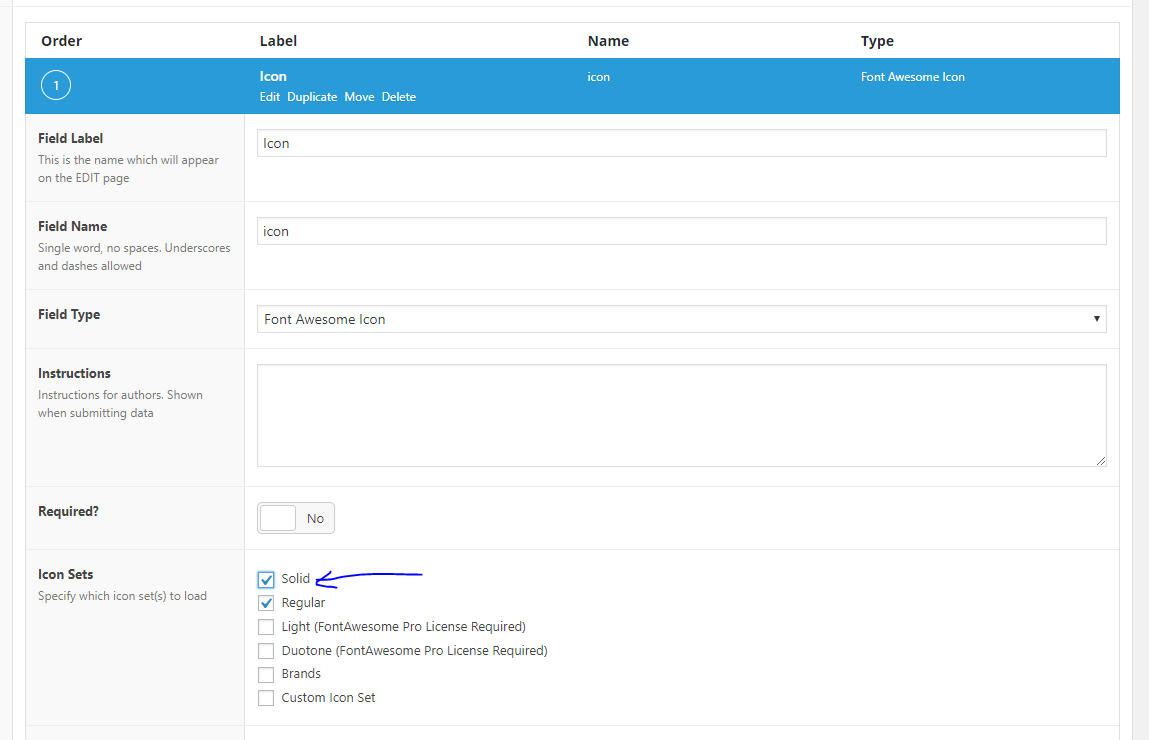The width and height of the screenshot is (1149, 740).
Task: Click the Edit link under Icon
Action: click(x=270, y=97)
